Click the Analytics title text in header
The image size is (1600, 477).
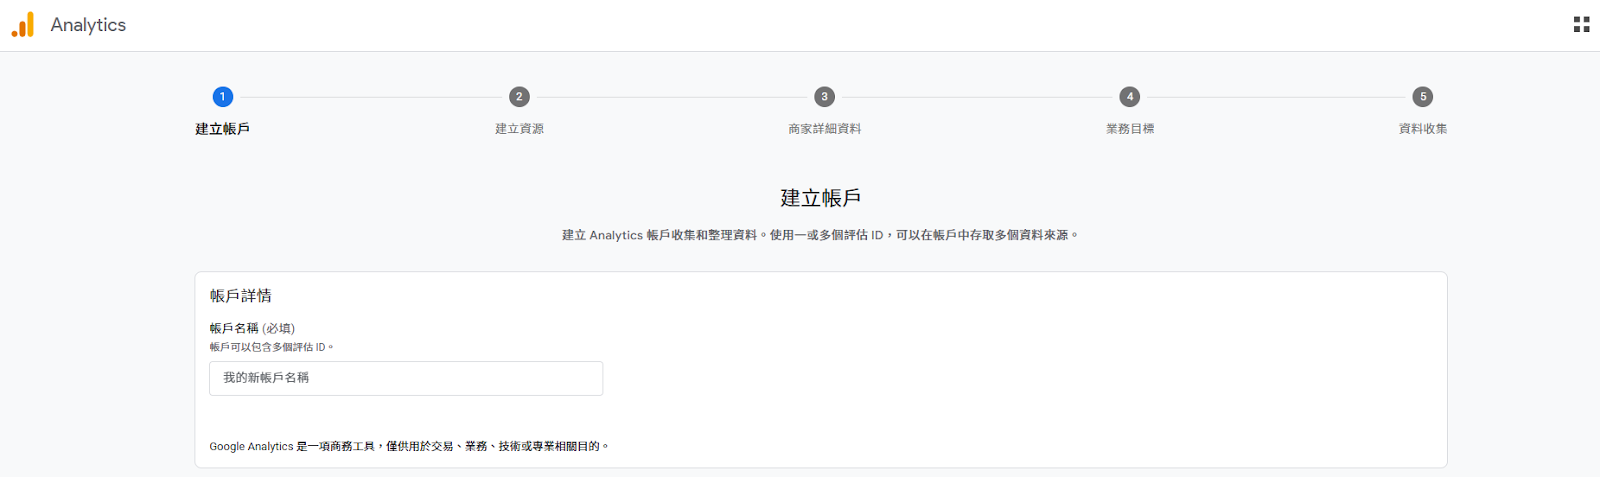coord(88,25)
